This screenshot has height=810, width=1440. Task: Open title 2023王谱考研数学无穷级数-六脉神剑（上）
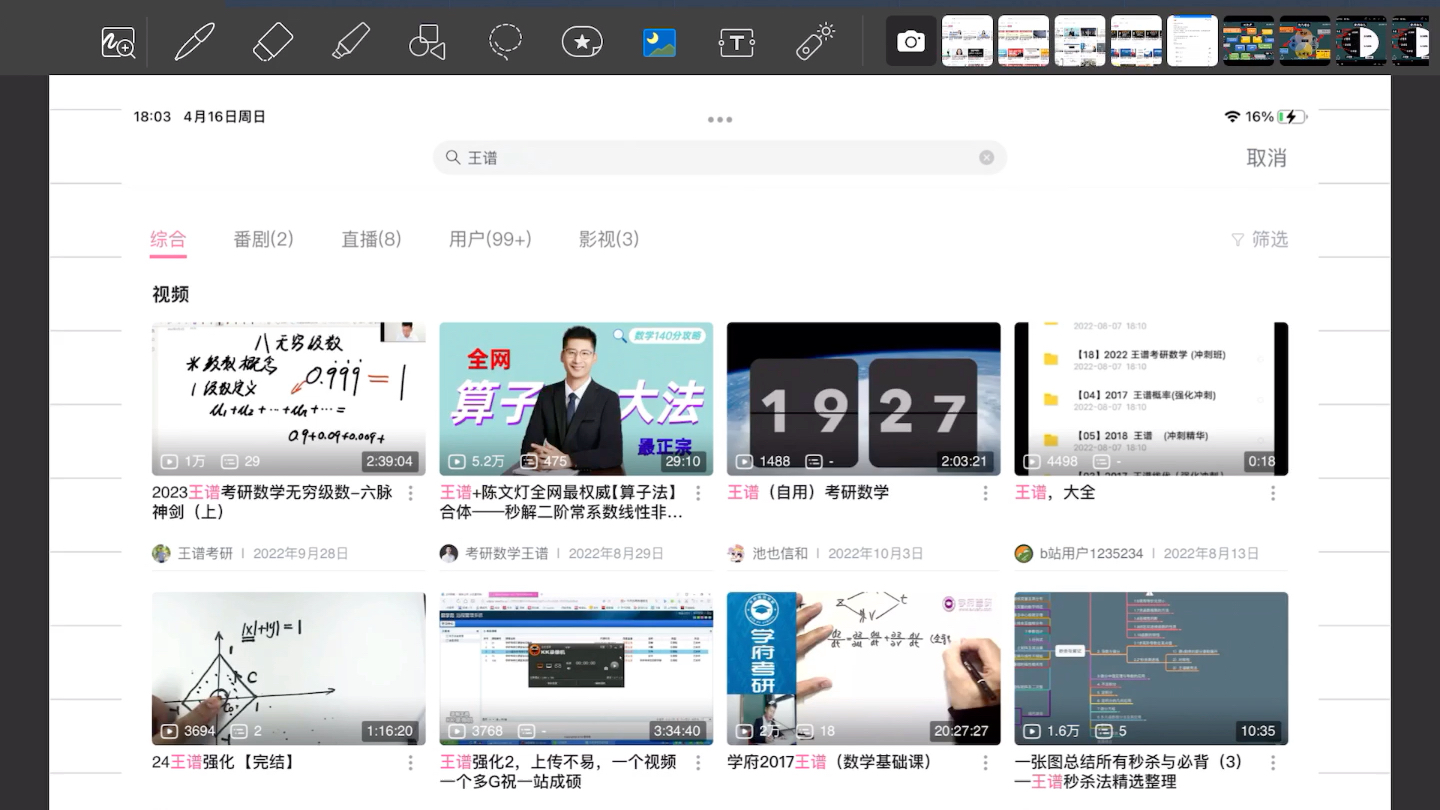pos(272,502)
